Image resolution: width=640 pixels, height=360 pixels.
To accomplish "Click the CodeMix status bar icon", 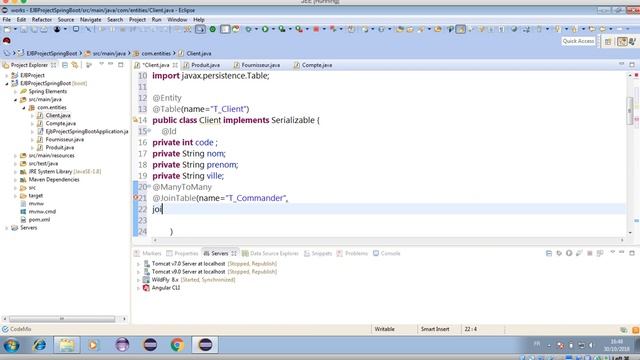I will (5, 329).
